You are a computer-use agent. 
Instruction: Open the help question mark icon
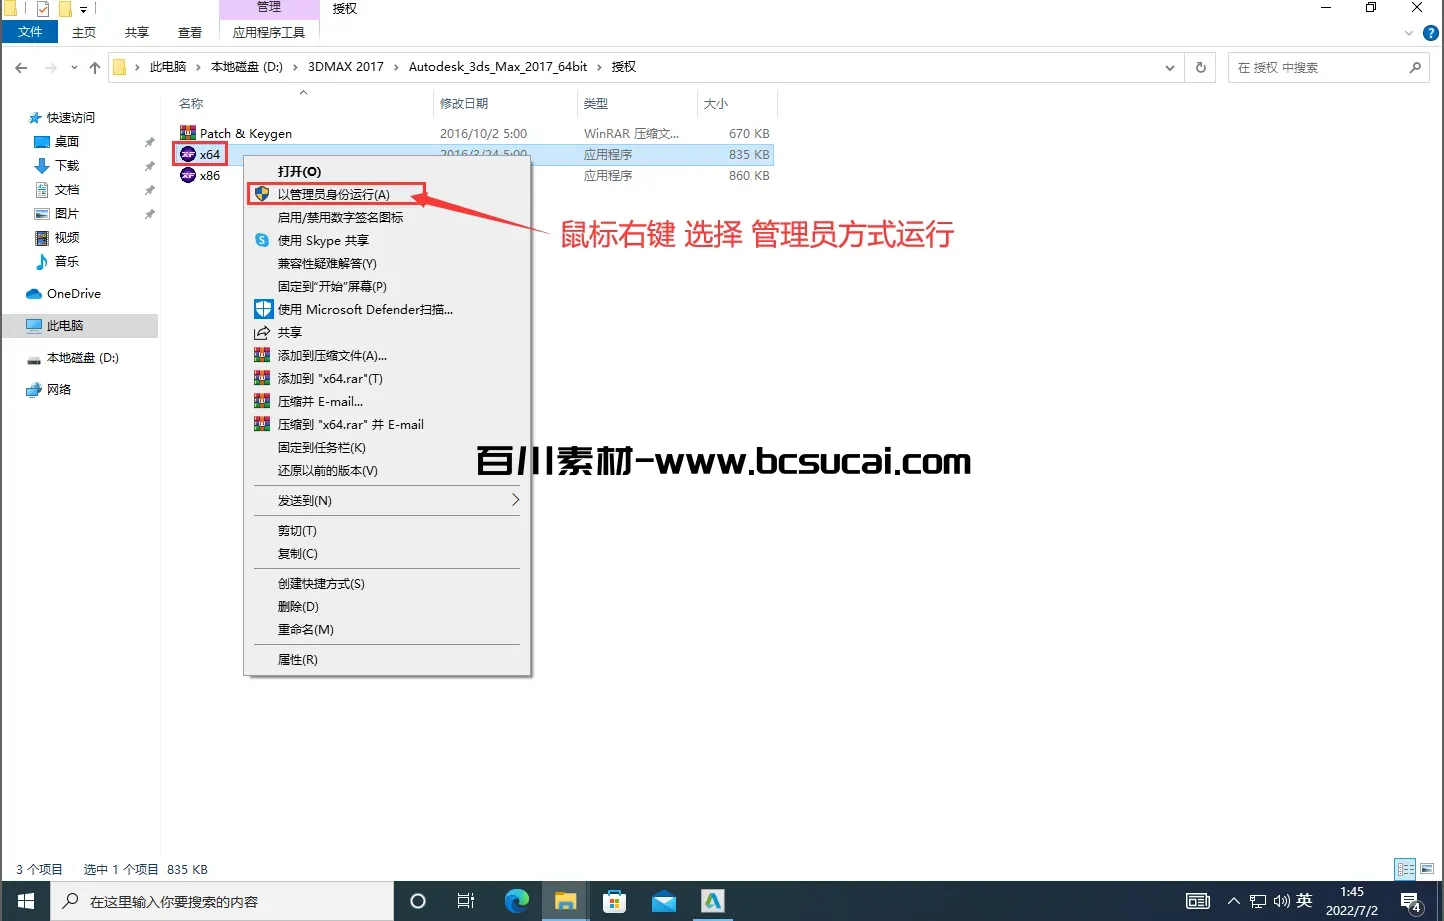(x=1430, y=33)
